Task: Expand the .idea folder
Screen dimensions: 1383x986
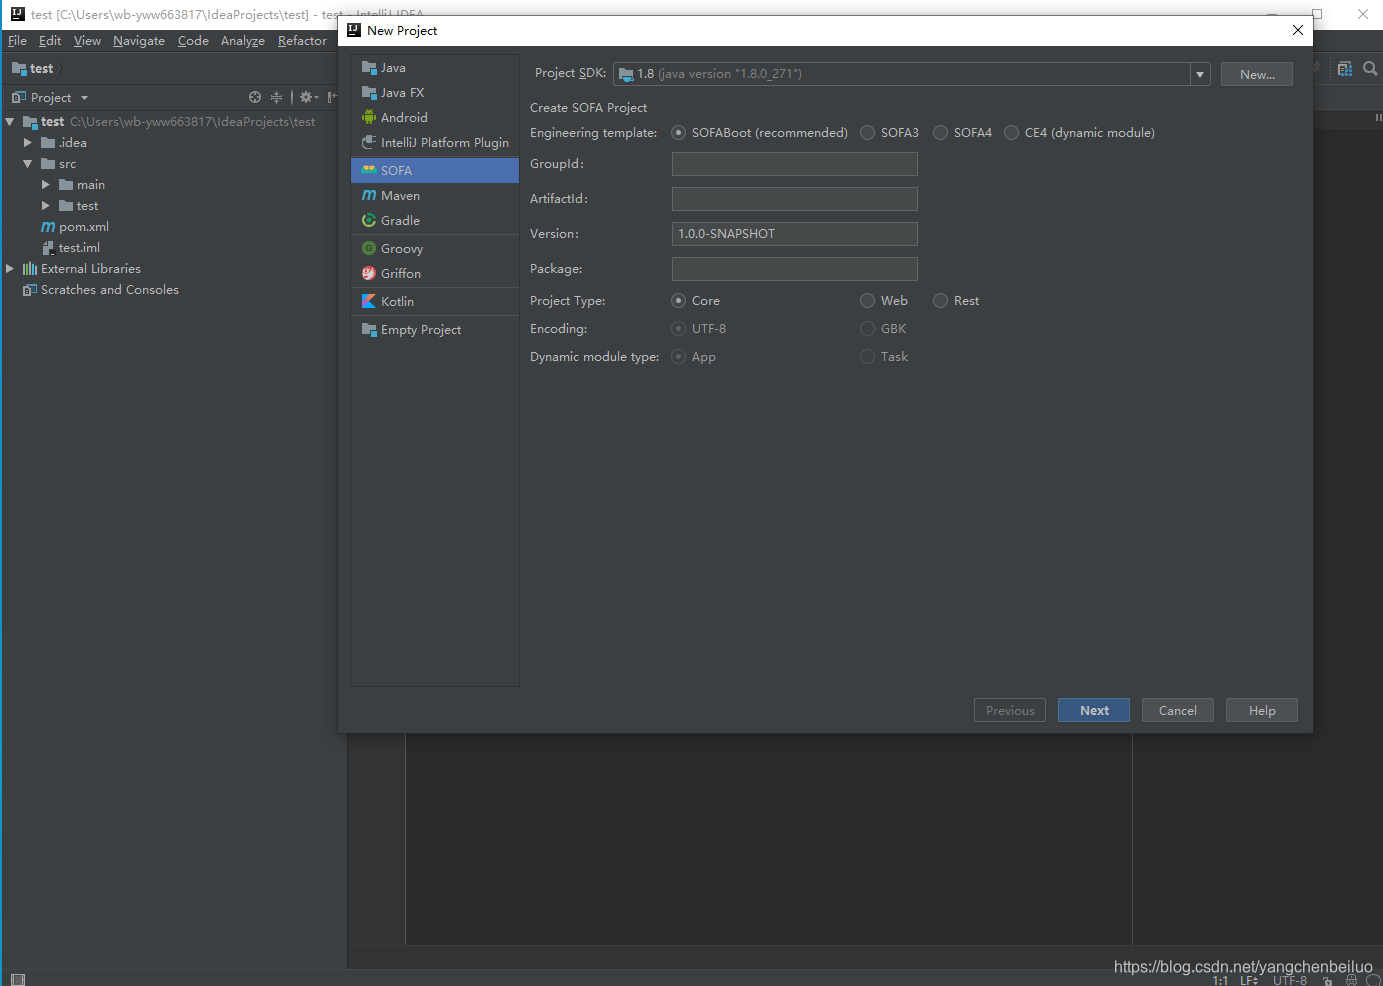Action: (x=28, y=143)
